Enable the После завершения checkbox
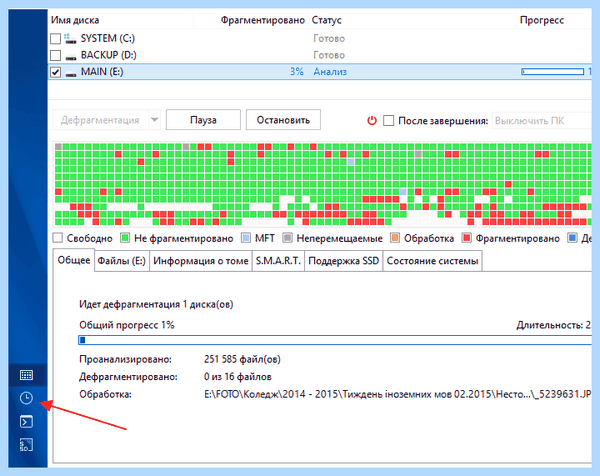 388,121
